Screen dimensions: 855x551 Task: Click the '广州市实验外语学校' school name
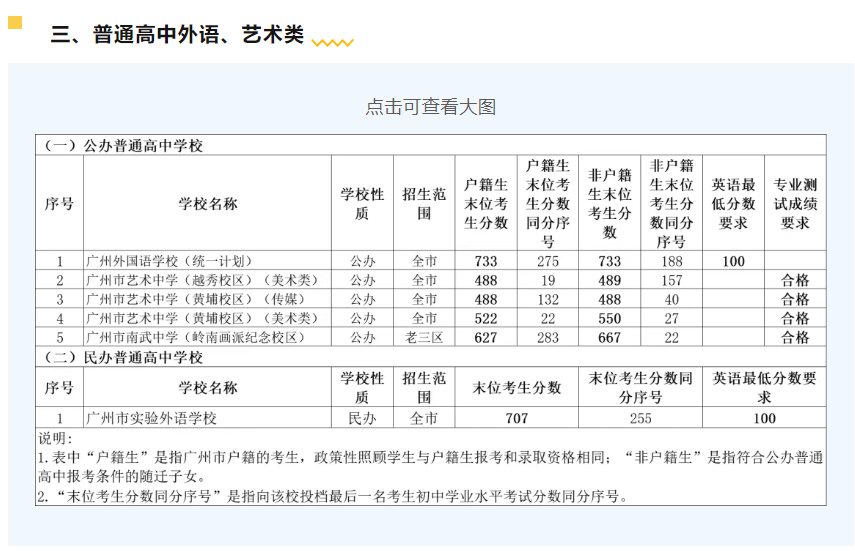click(x=151, y=418)
